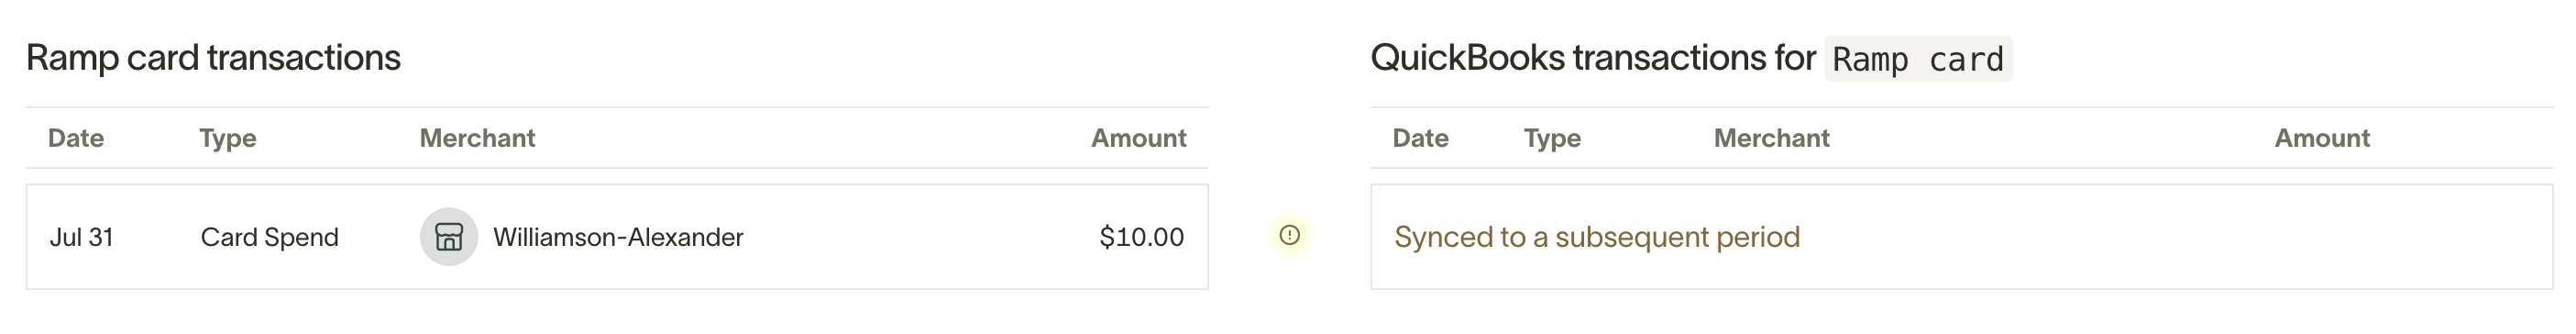Select the Ramp card transactions heading
Viewport: 2576px width, 334px height.
click(213, 58)
